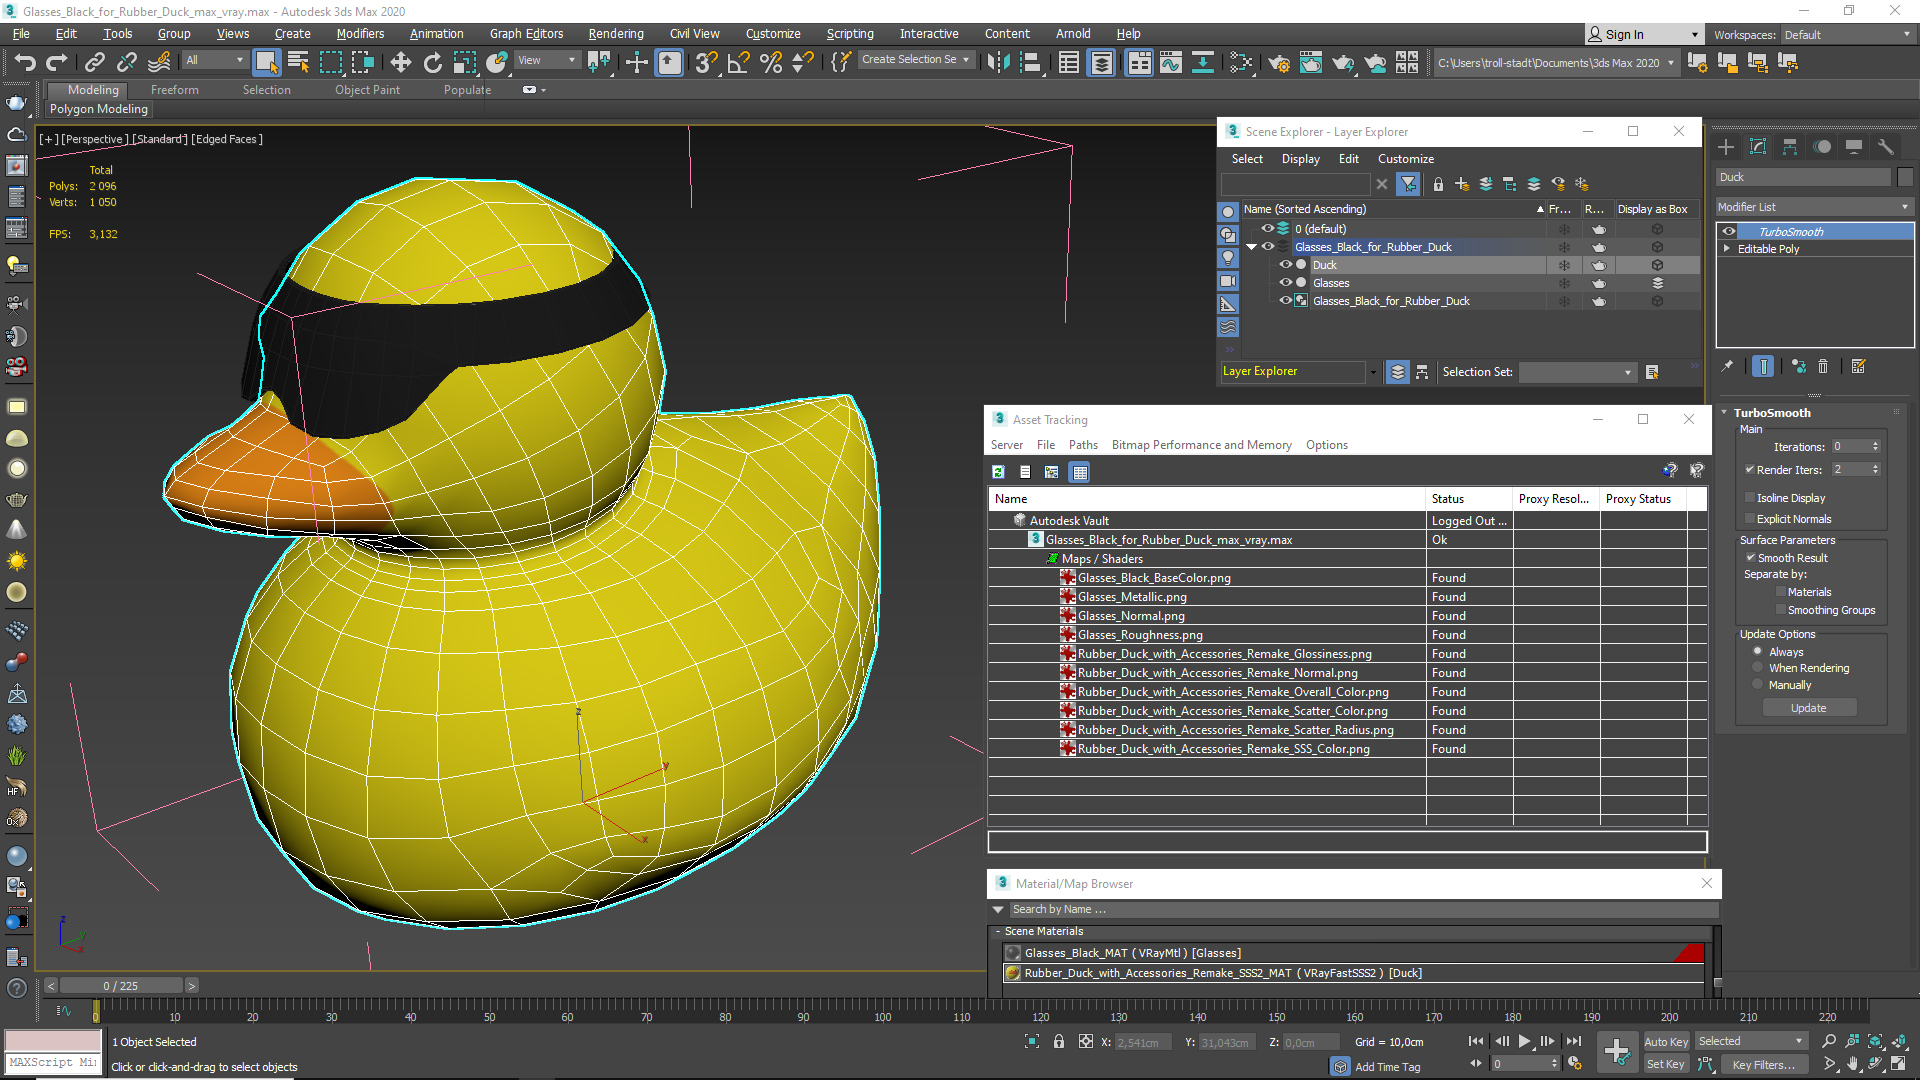Click the Undo arrow in main toolbar
The image size is (1920, 1080).
[25, 62]
